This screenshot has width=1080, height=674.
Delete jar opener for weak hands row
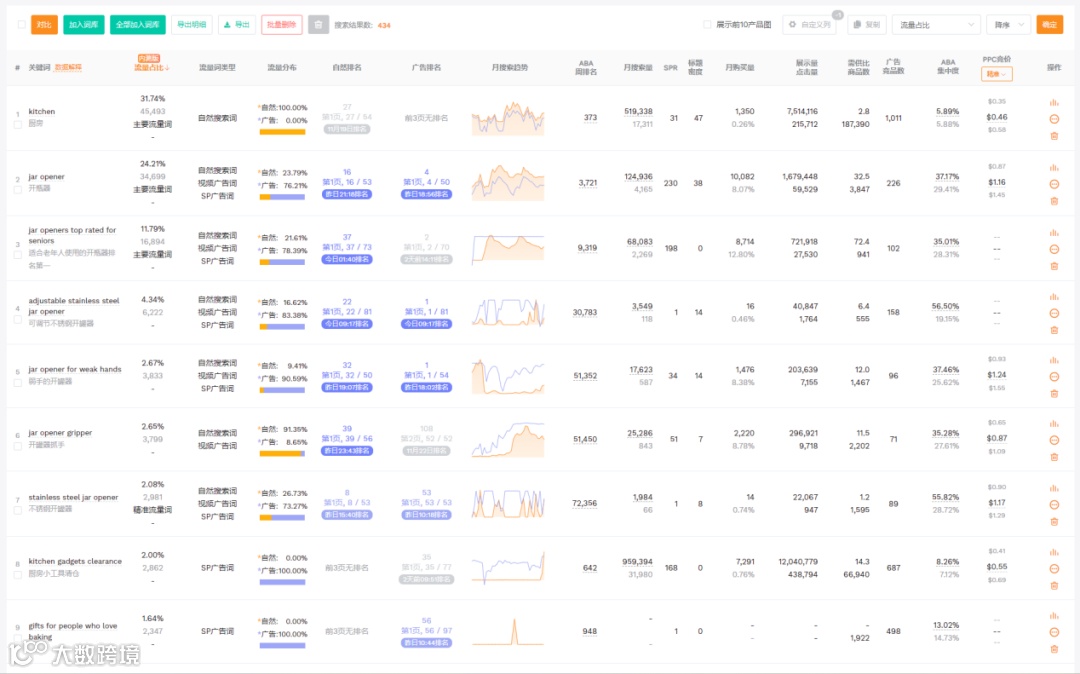(x=1054, y=393)
